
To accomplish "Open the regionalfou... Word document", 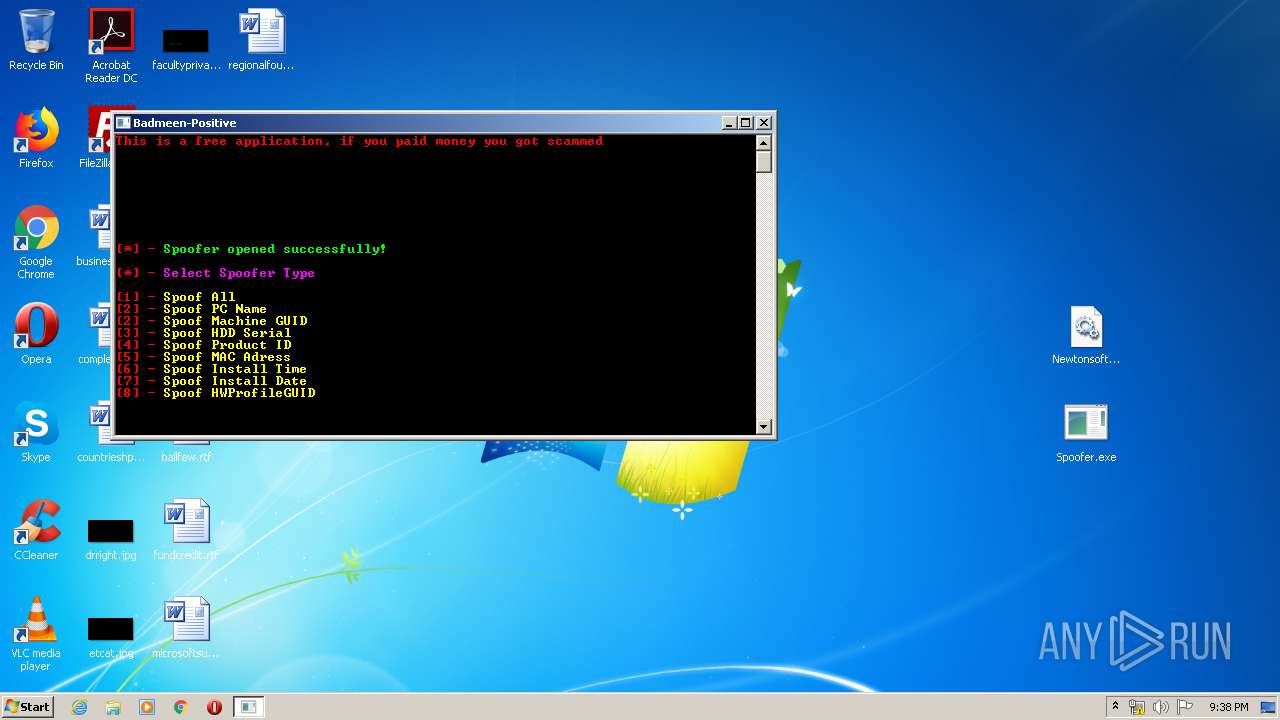I will coord(262,40).
